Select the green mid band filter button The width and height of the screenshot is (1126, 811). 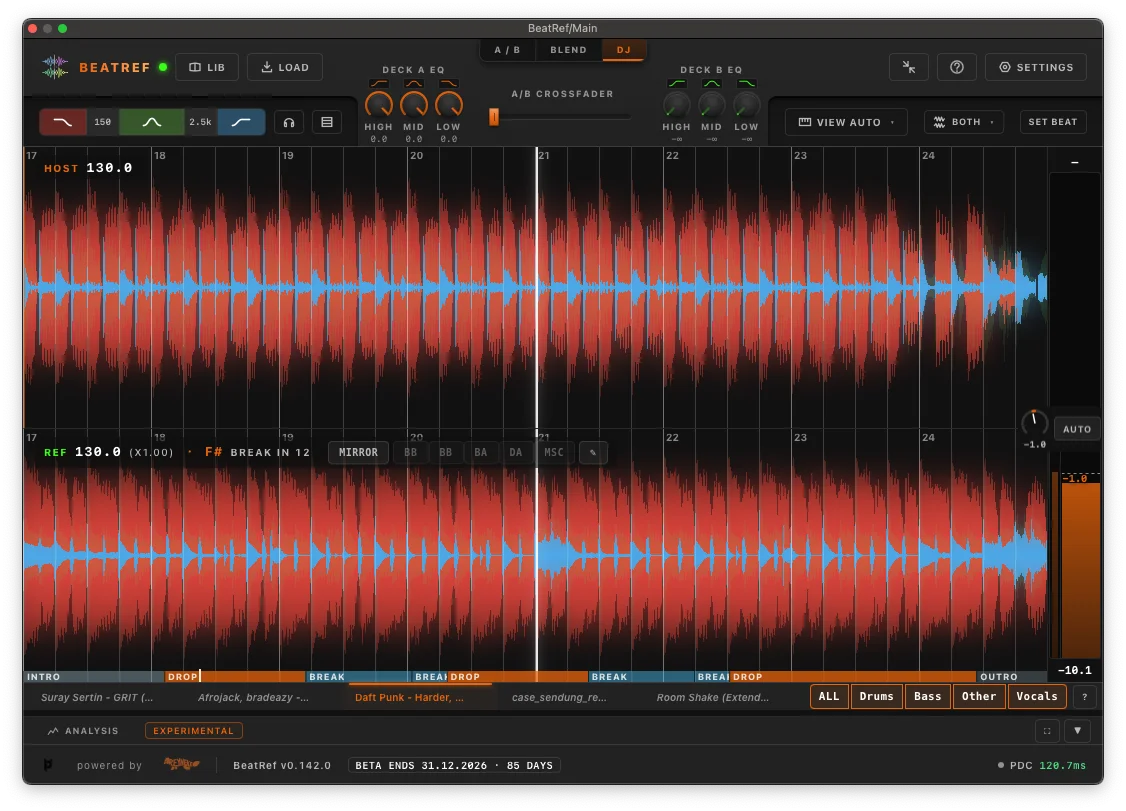pyautogui.click(x=152, y=122)
